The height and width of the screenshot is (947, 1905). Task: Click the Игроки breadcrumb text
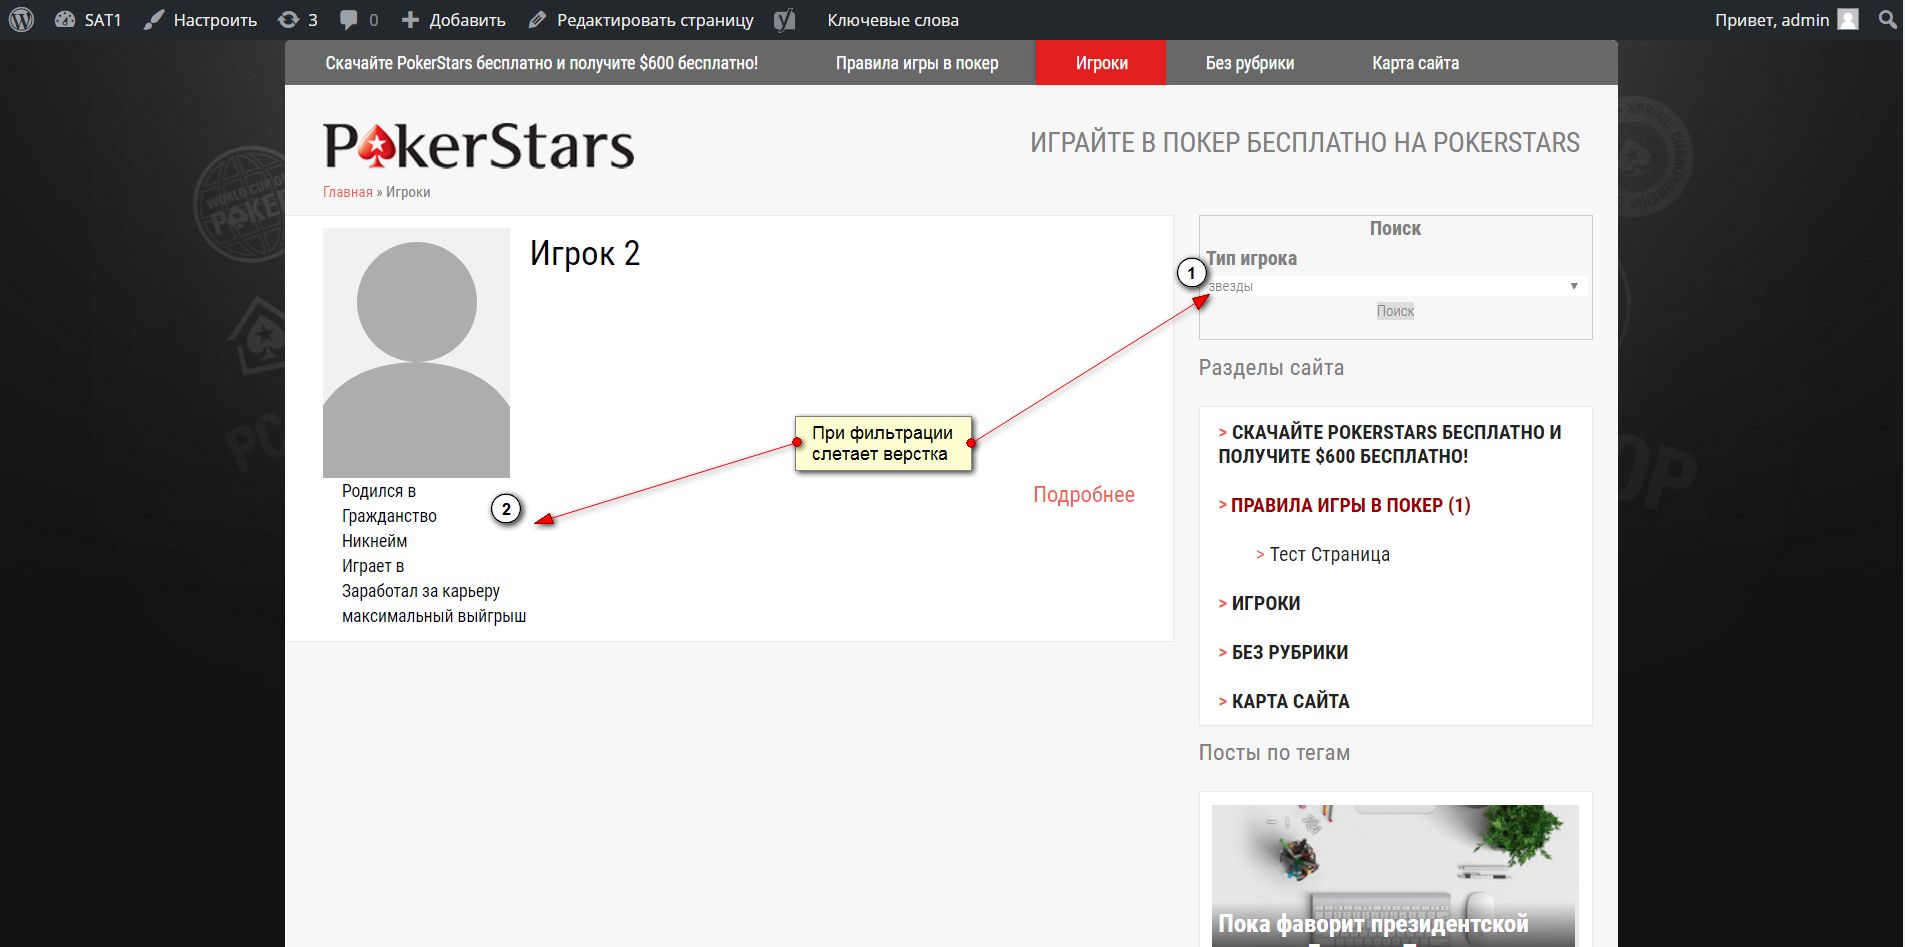[408, 192]
